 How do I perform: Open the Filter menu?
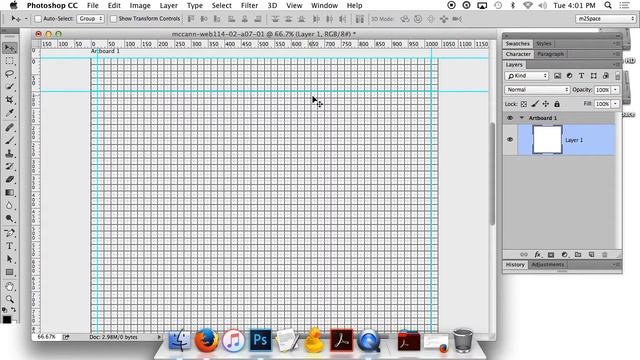(x=249, y=5)
